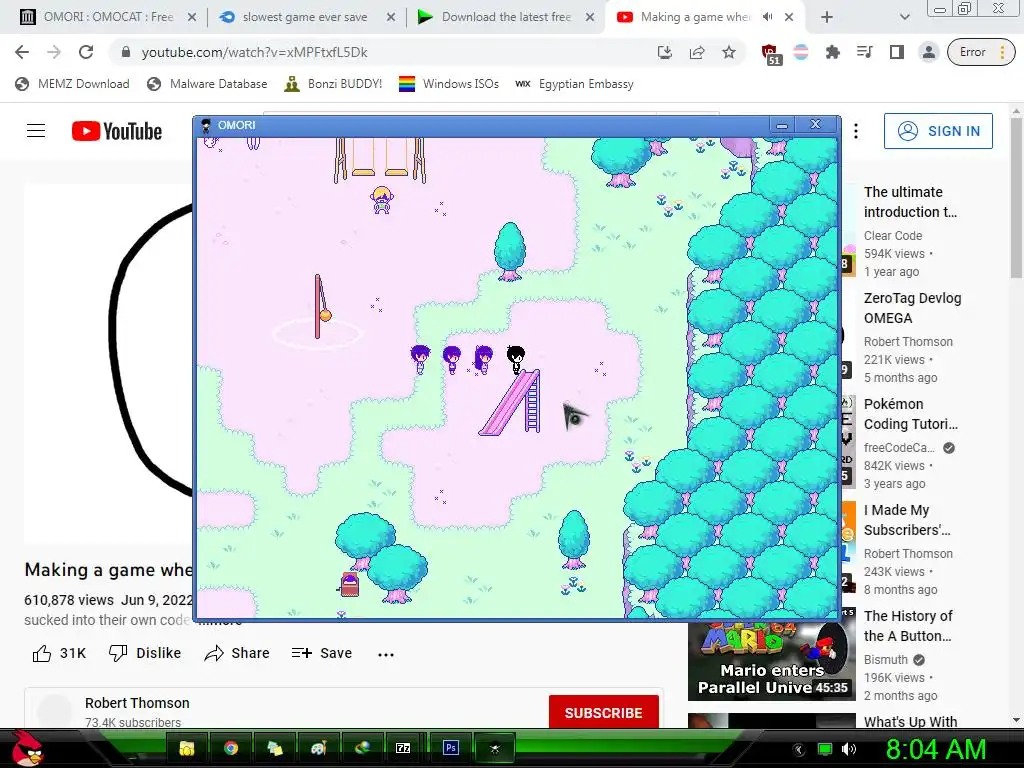Viewport: 1024px width, 768px height.
Task: Open volume control in system tray
Action: 848,749
